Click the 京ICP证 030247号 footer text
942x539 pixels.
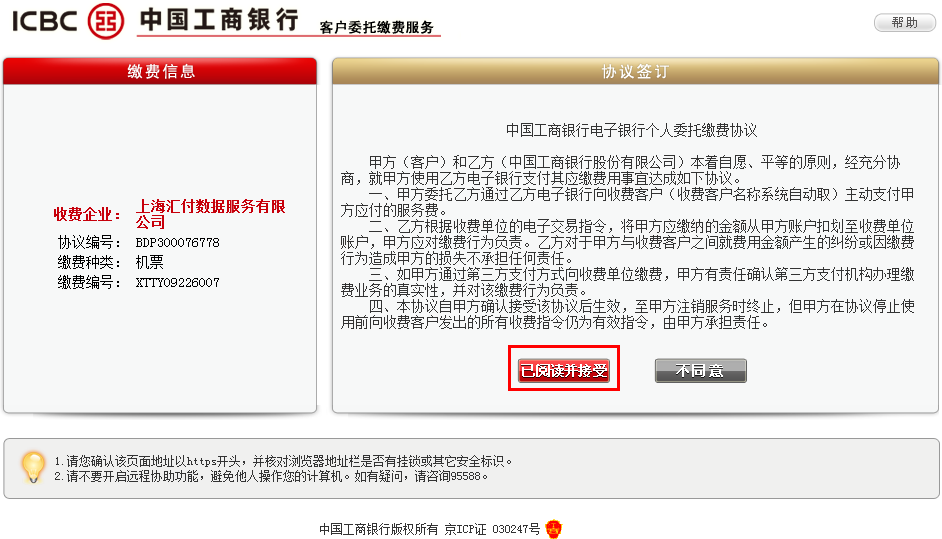(x=492, y=529)
